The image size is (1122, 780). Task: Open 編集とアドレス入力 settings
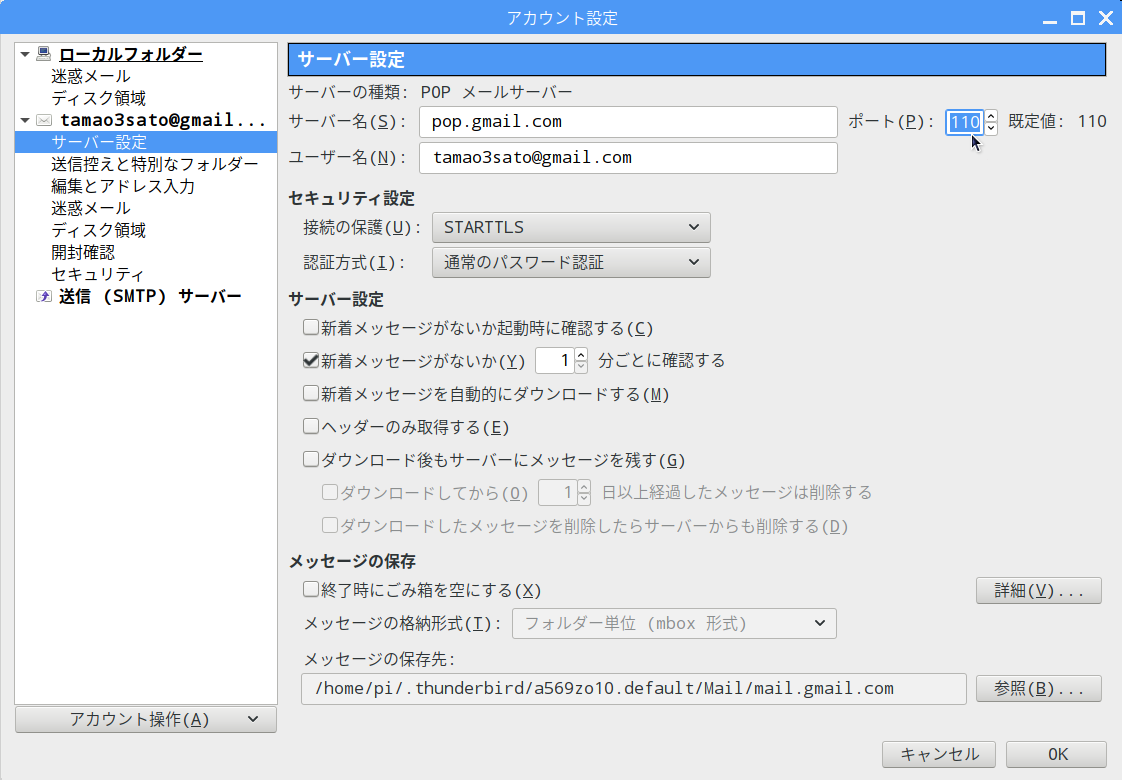(x=123, y=186)
